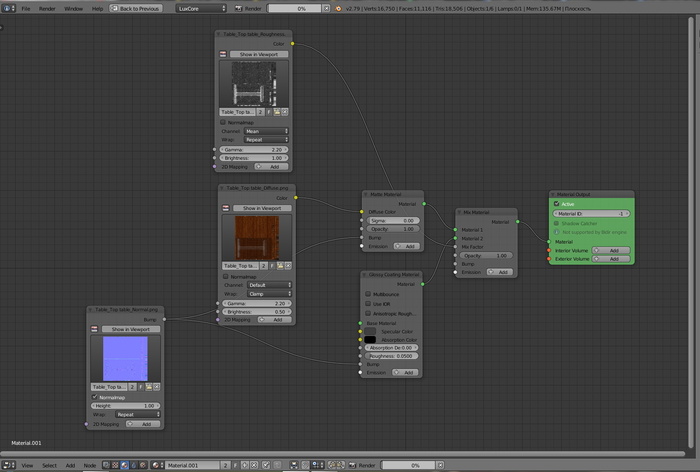Open the Add menu in node editor header
The width and height of the screenshot is (700, 472).
click(x=70, y=465)
